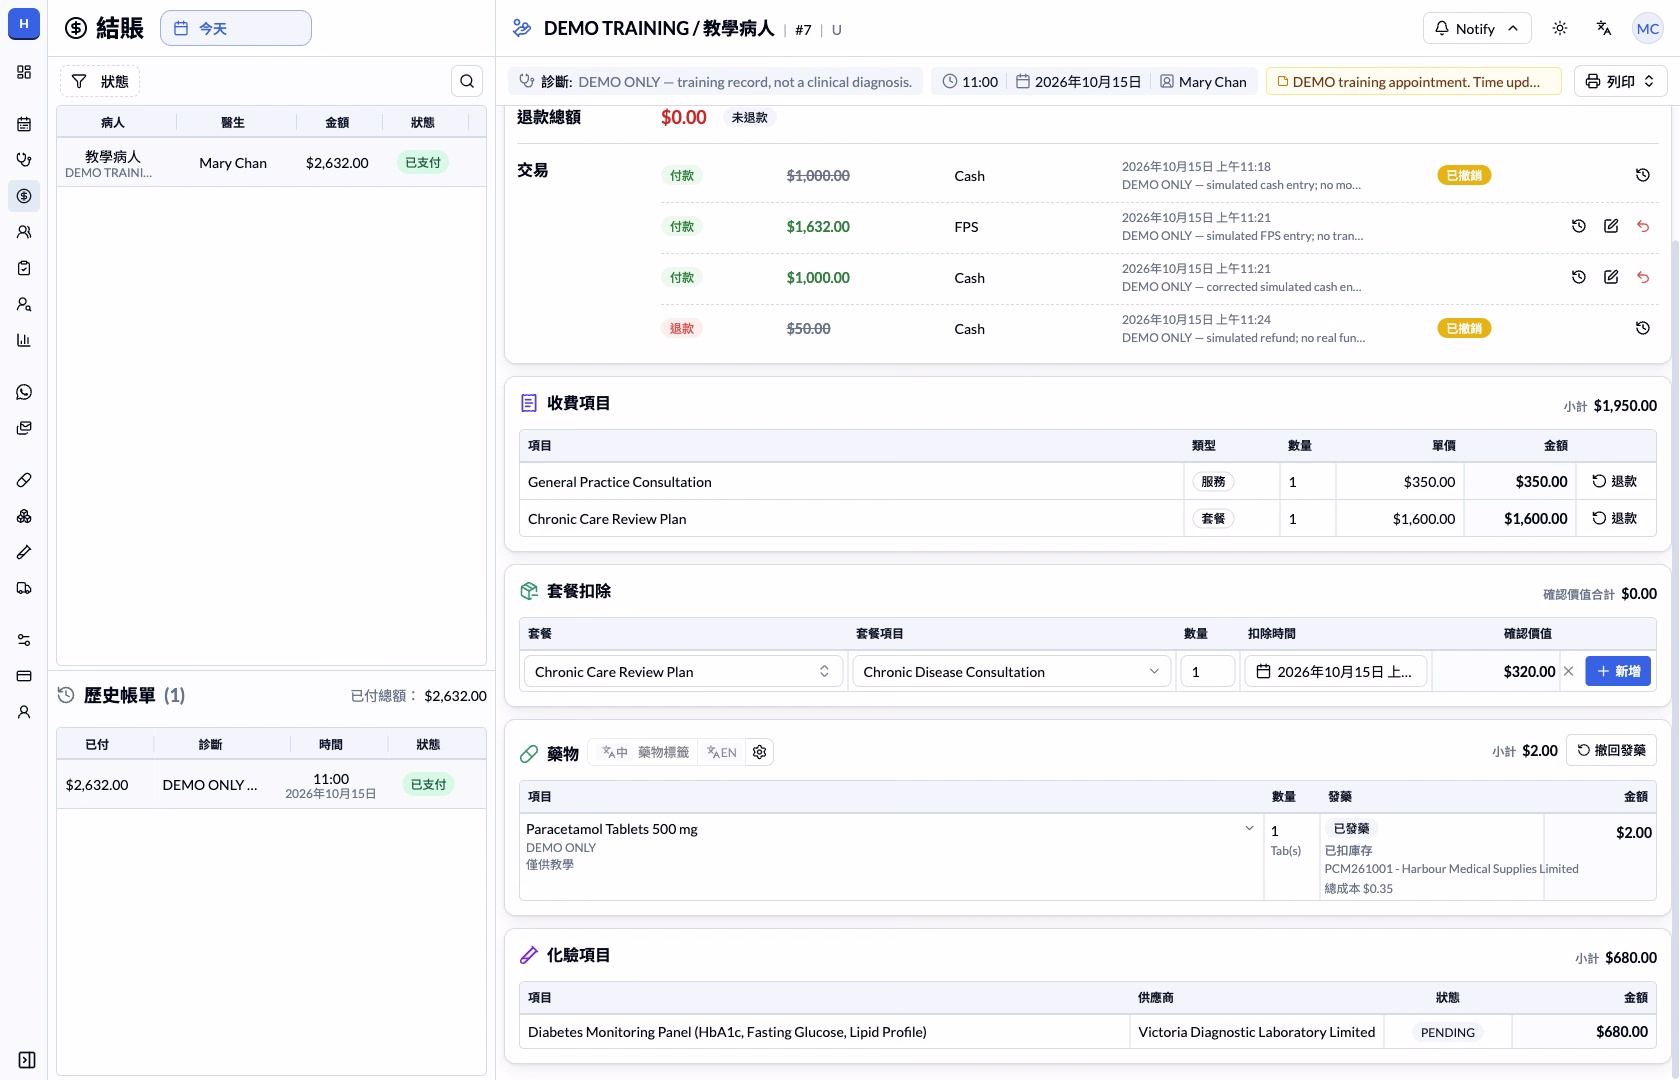Click the calendar icon in the left sidebar
This screenshot has width=1680, height=1080.
[x=24, y=124]
